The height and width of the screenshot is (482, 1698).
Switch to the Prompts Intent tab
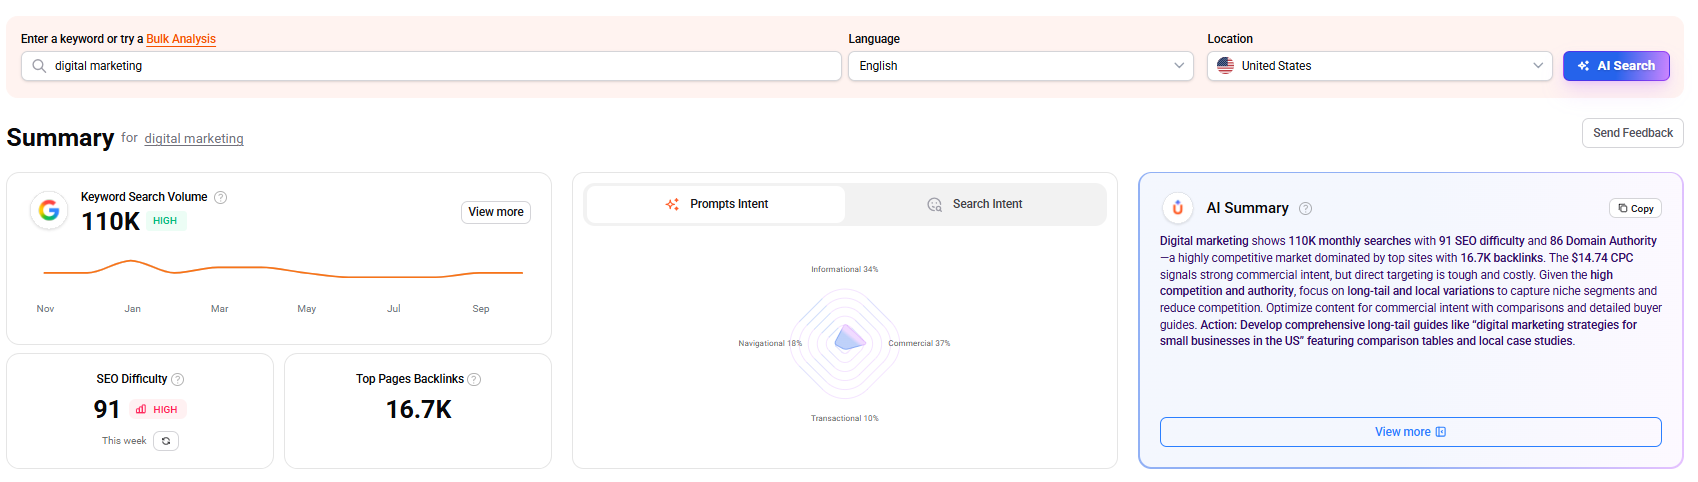point(716,204)
